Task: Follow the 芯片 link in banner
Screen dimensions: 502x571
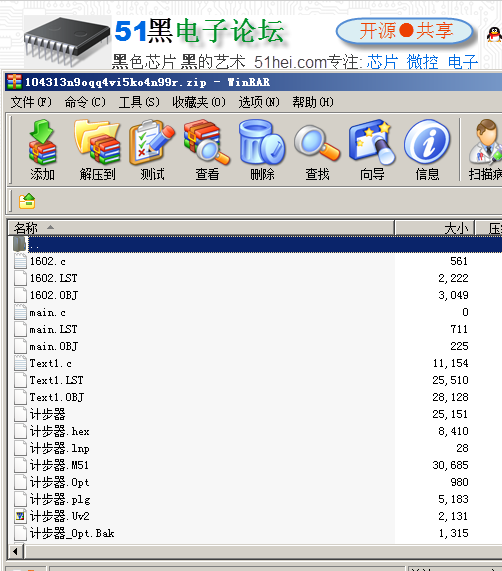Action: pos(382,62)
